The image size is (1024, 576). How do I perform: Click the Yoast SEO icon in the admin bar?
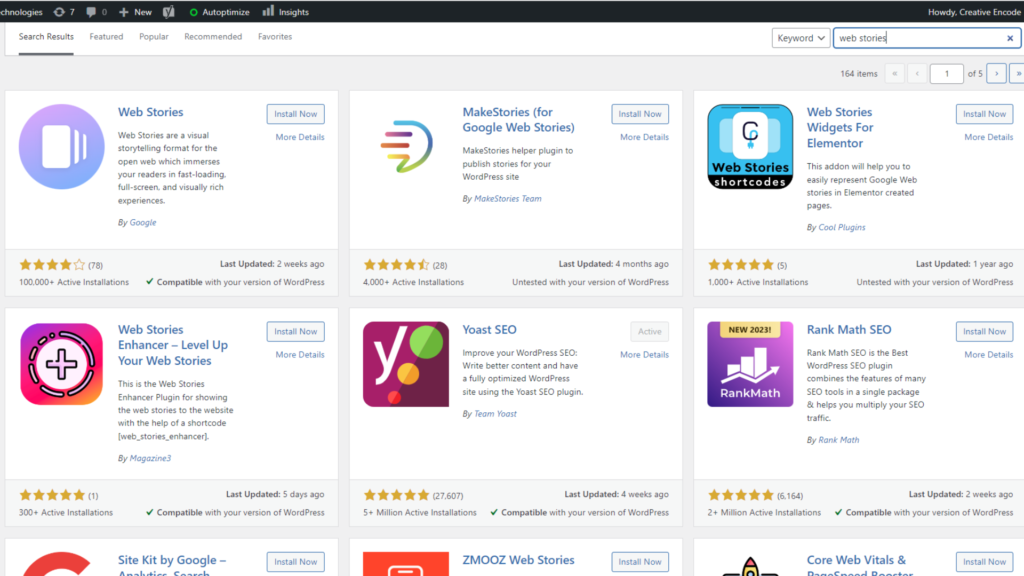(170, 12)
